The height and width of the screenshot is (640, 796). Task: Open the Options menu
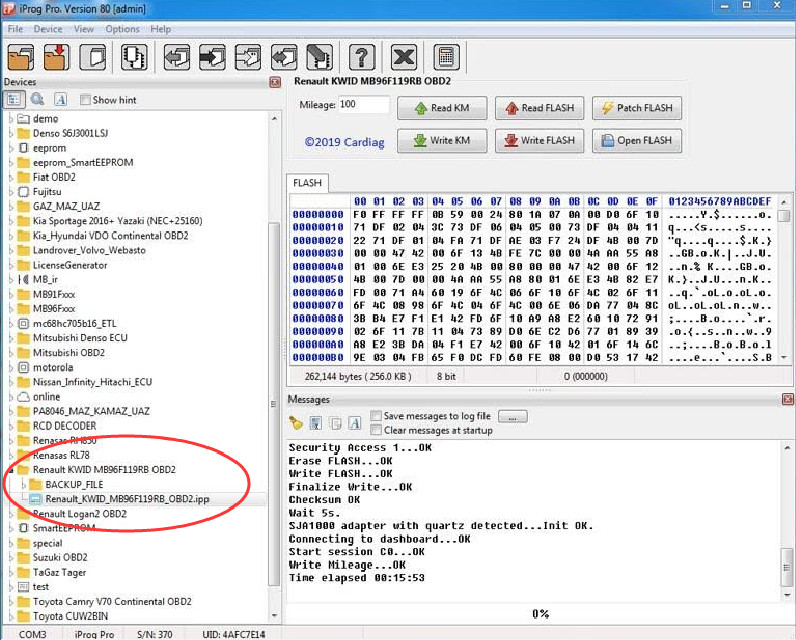122,29
